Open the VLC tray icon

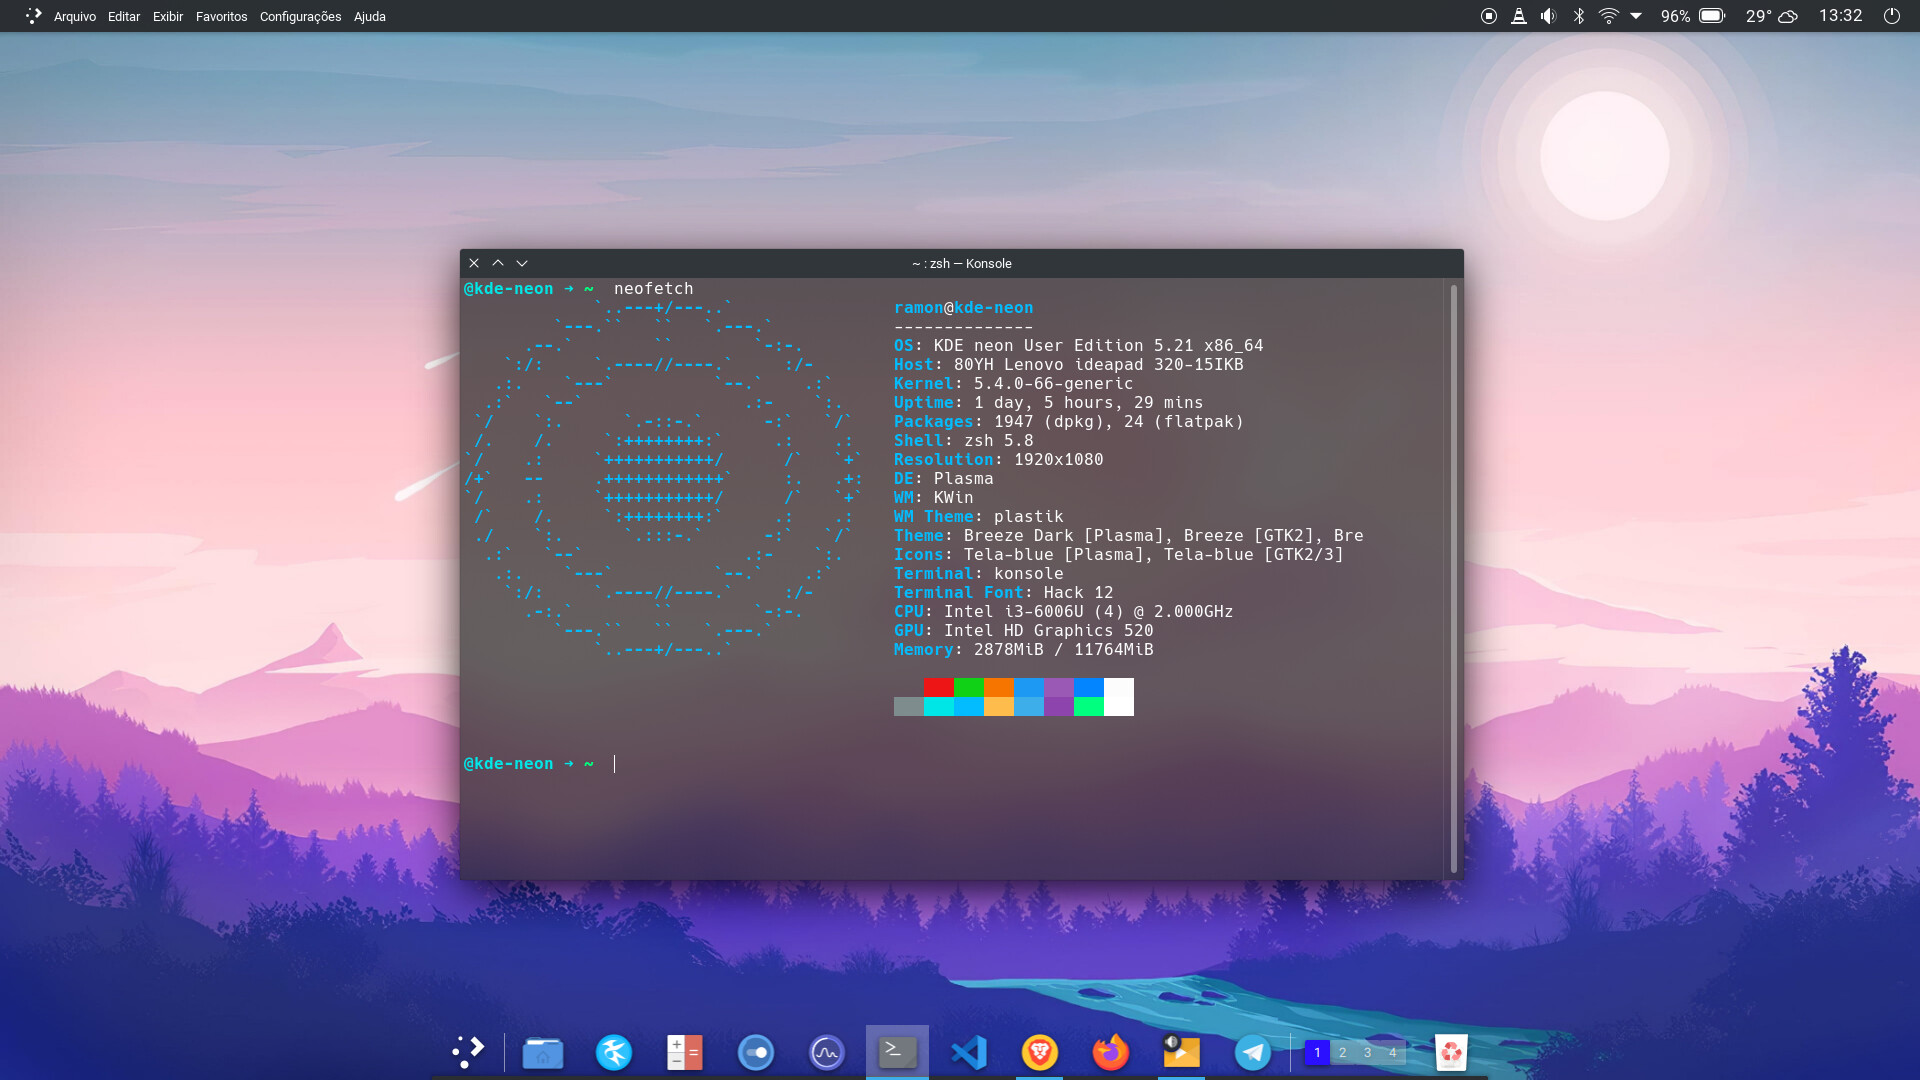pos(1519,16)
